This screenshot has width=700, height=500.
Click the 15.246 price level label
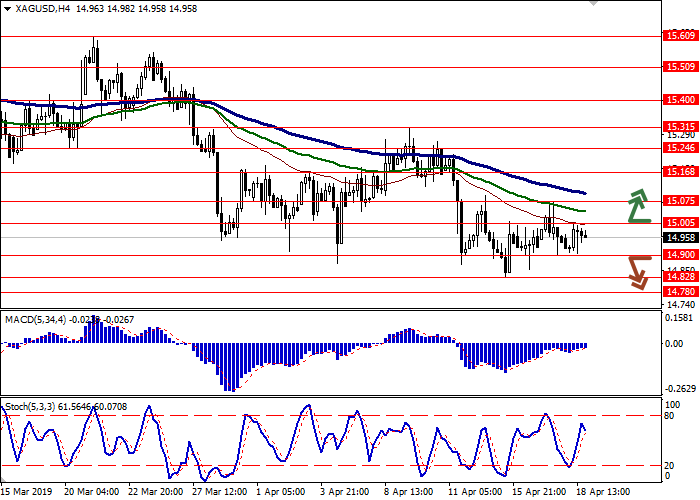click(x=680, y=147)
